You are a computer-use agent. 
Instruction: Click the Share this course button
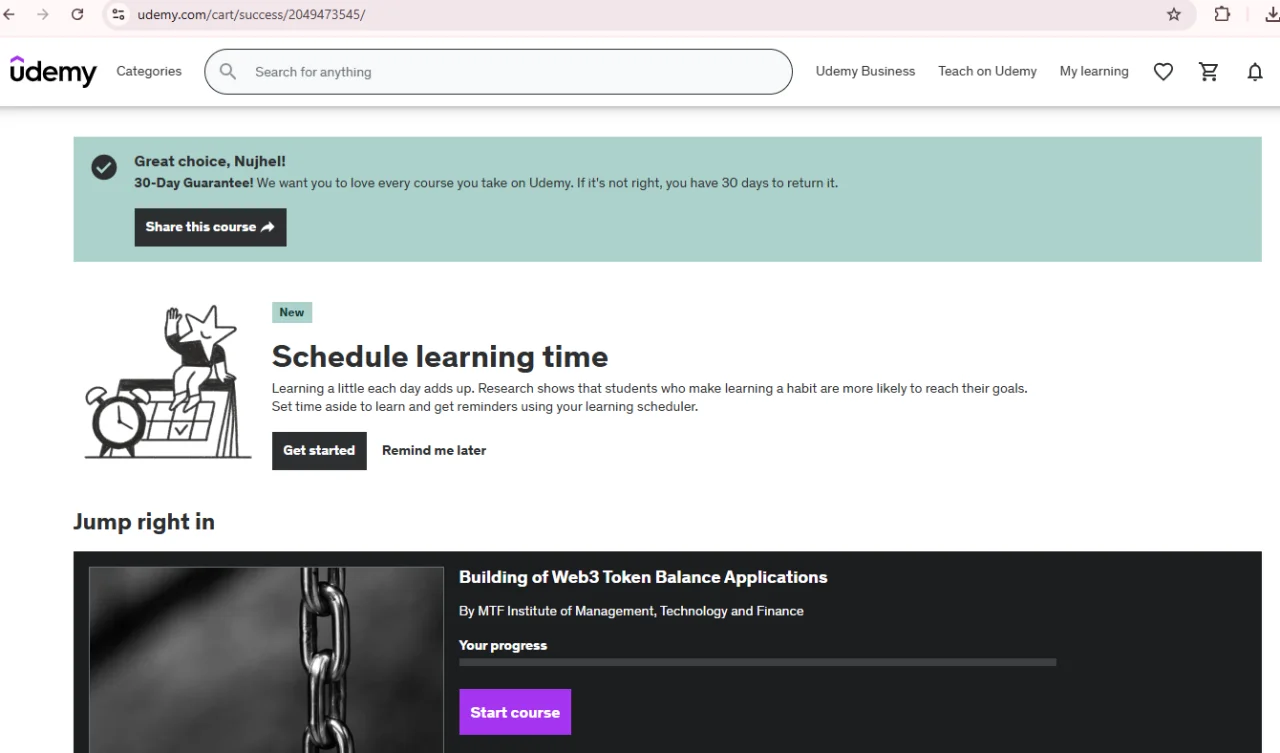point(210,227)
